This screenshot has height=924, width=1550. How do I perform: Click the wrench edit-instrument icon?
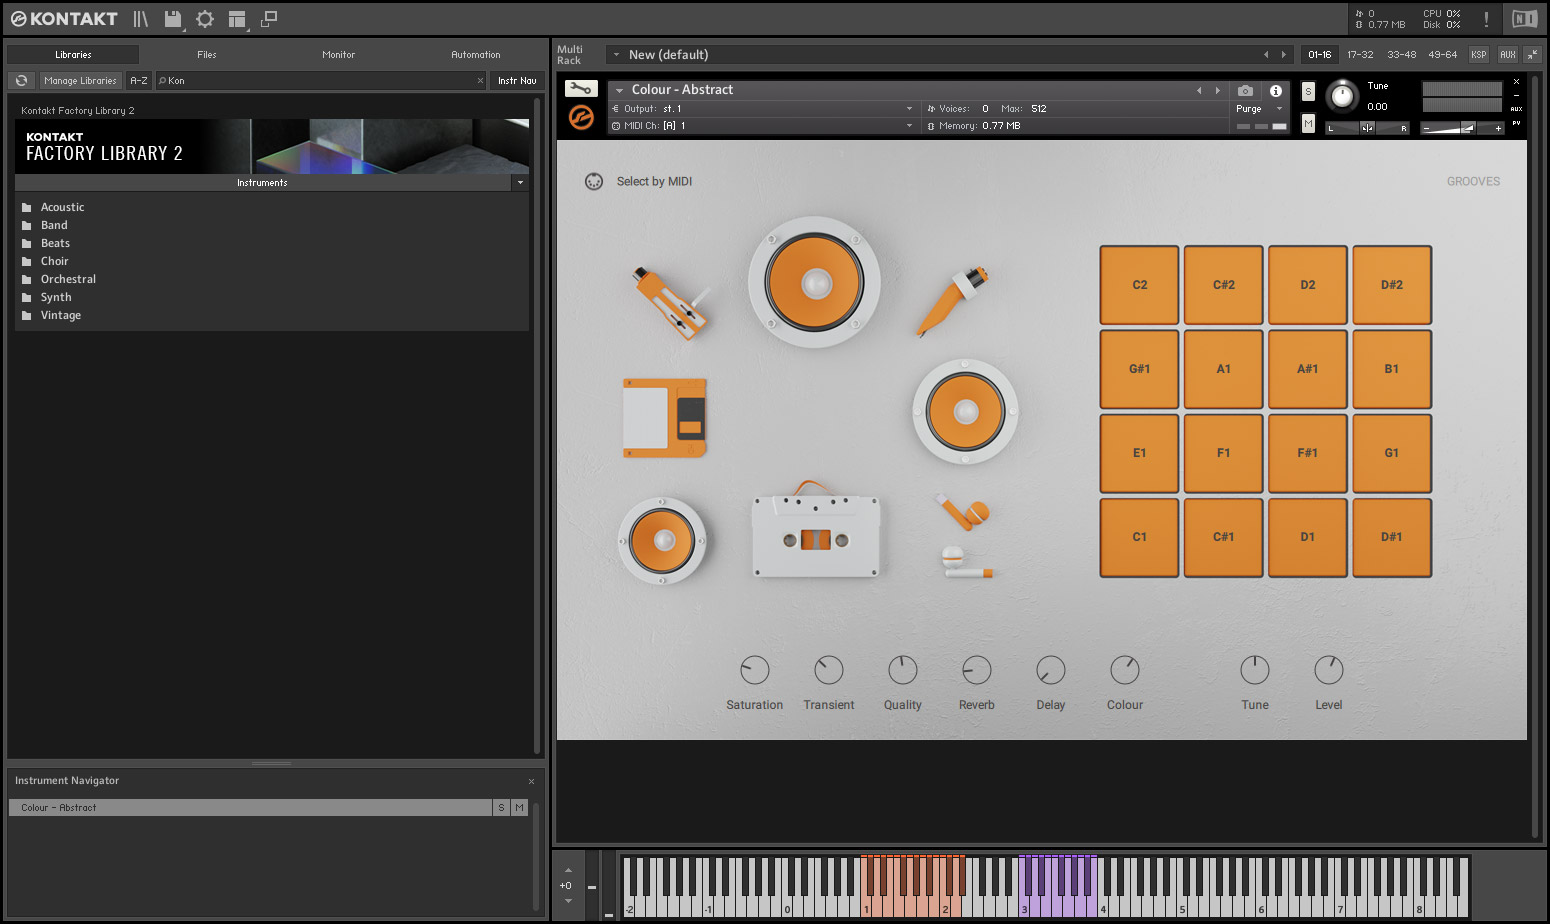pos(581,89)
